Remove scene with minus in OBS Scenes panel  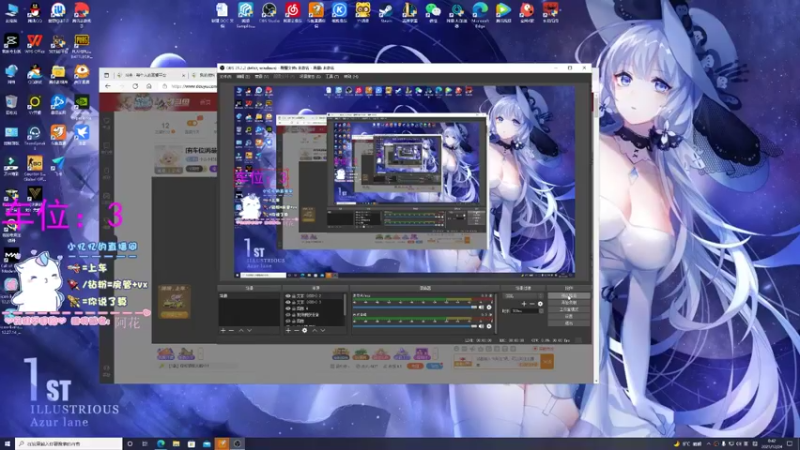click(231, 331)
